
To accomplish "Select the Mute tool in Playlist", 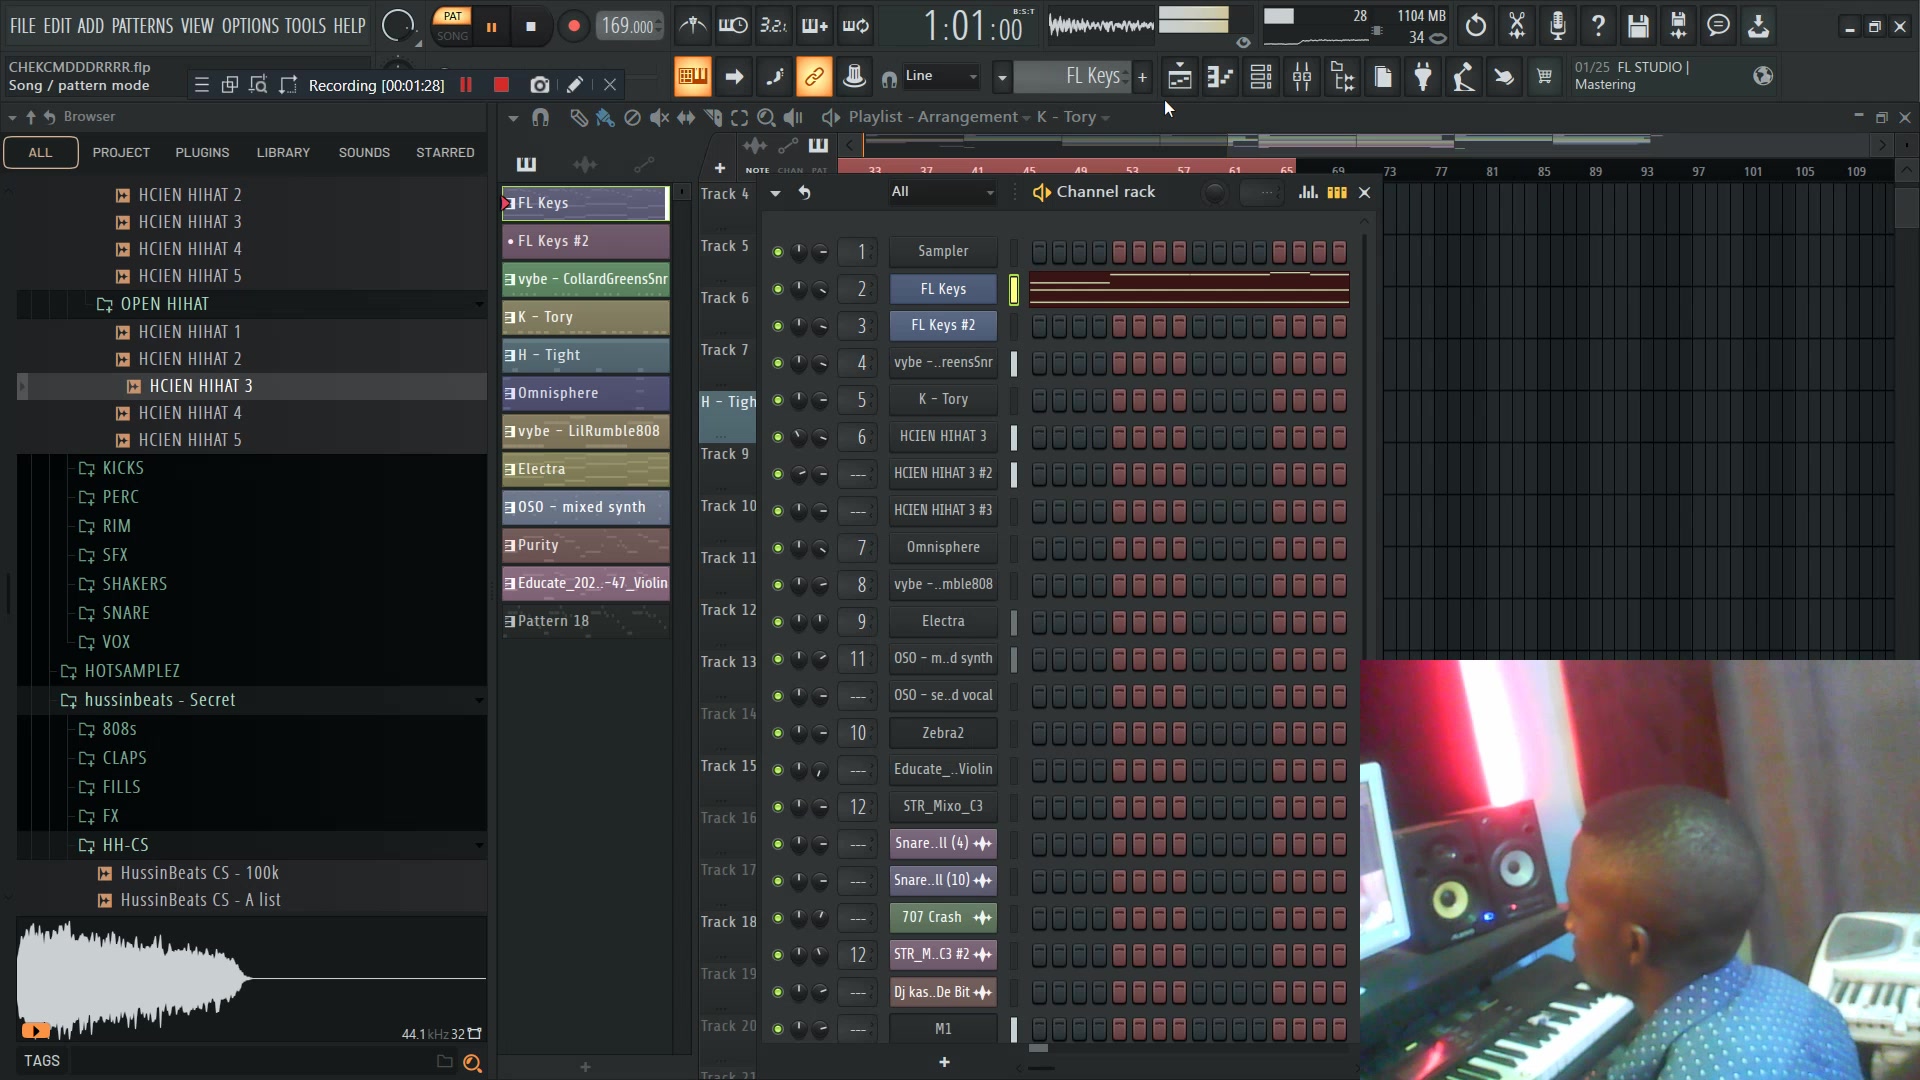I will (x=659, y=118).
